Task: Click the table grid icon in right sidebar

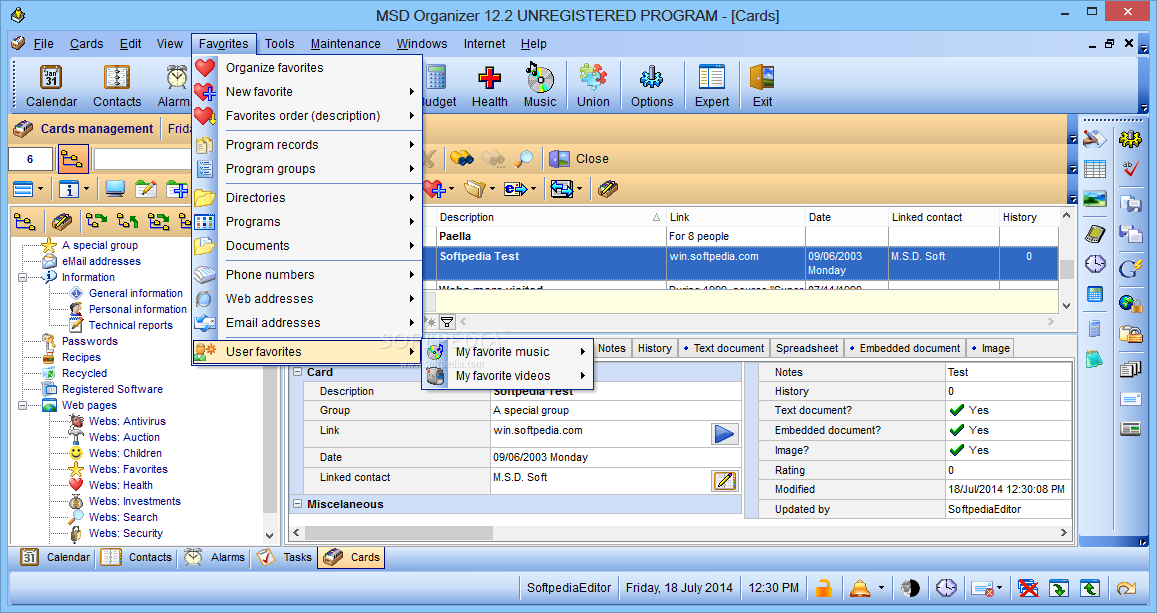Action: pyautogui.click(x=1095, y=169)
